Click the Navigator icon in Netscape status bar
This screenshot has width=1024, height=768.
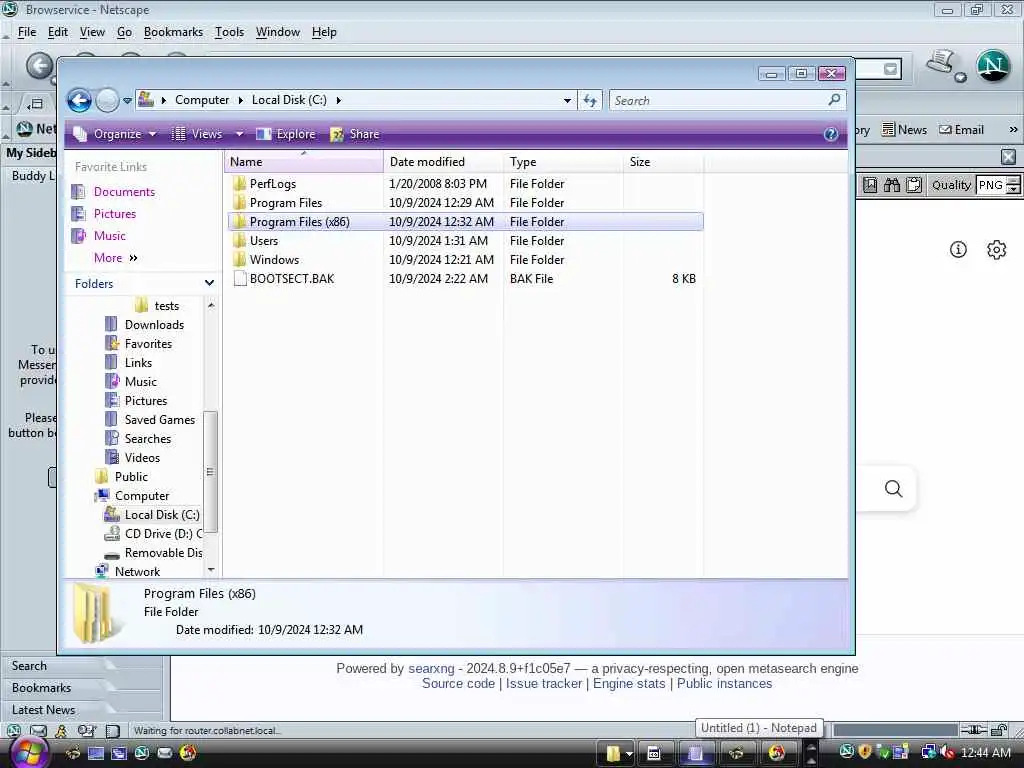14,731
